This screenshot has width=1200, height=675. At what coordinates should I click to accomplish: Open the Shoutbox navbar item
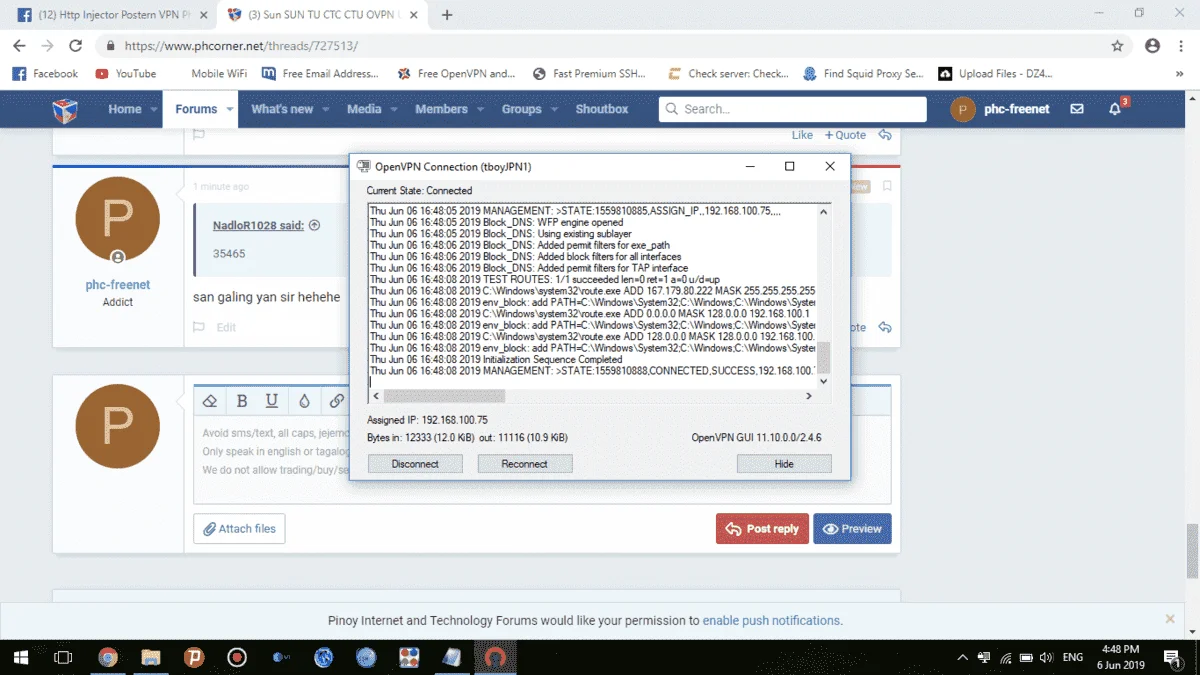point(602,109)
